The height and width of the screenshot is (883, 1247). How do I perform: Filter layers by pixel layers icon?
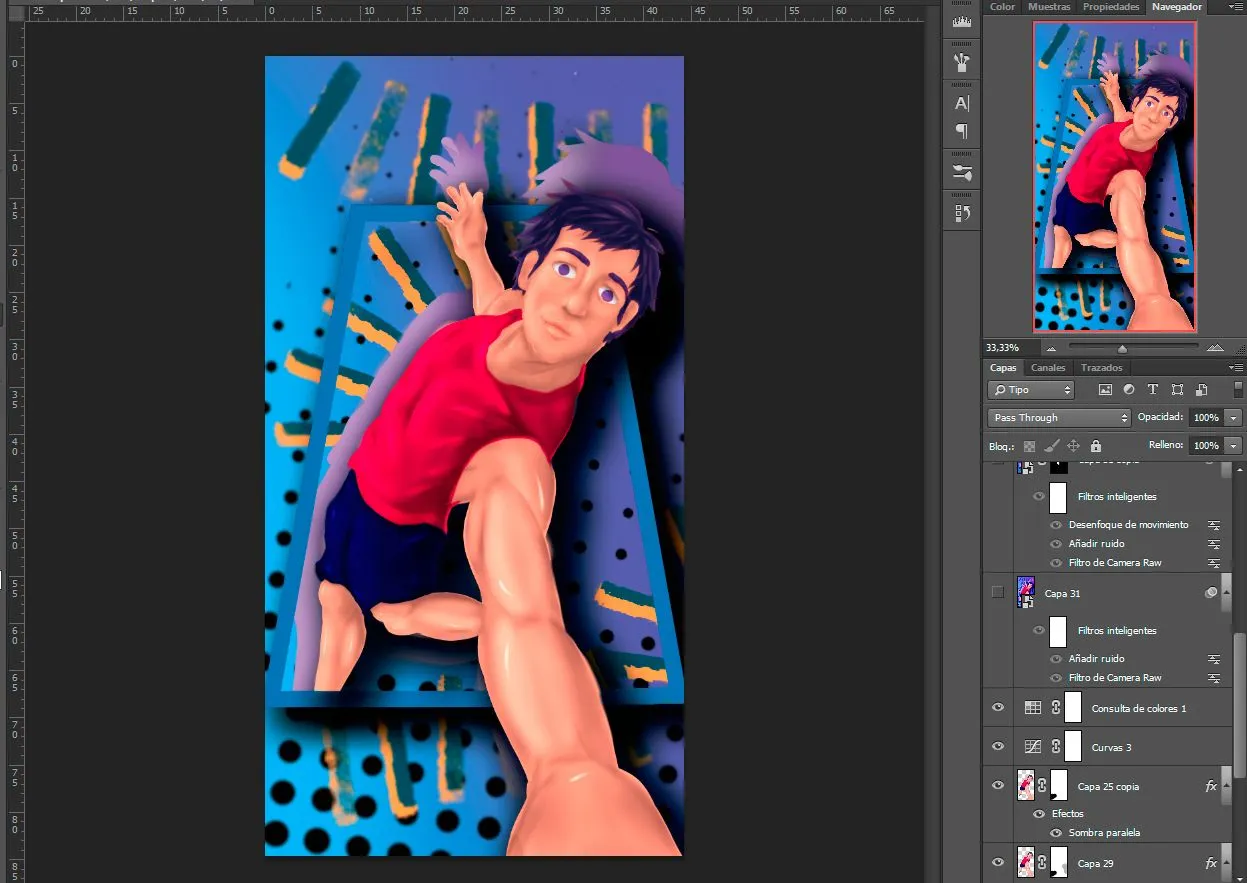[x=1106, y=390]
